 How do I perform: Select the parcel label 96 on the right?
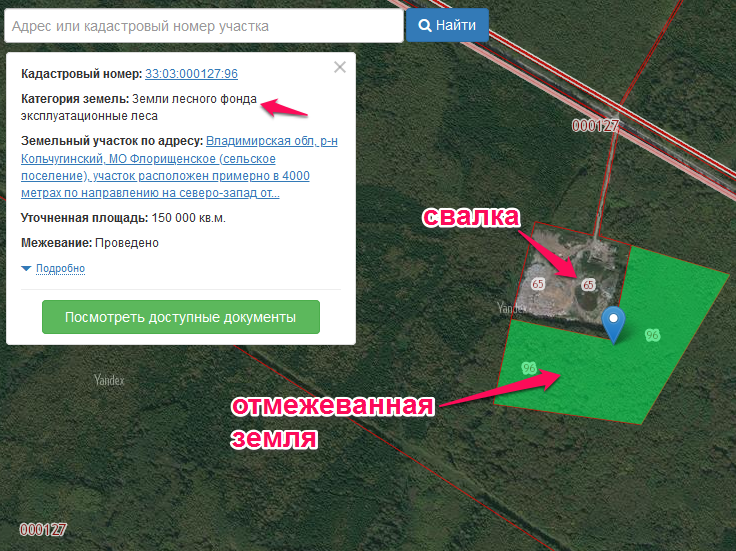pyautogui.click(x=652, y=335)
